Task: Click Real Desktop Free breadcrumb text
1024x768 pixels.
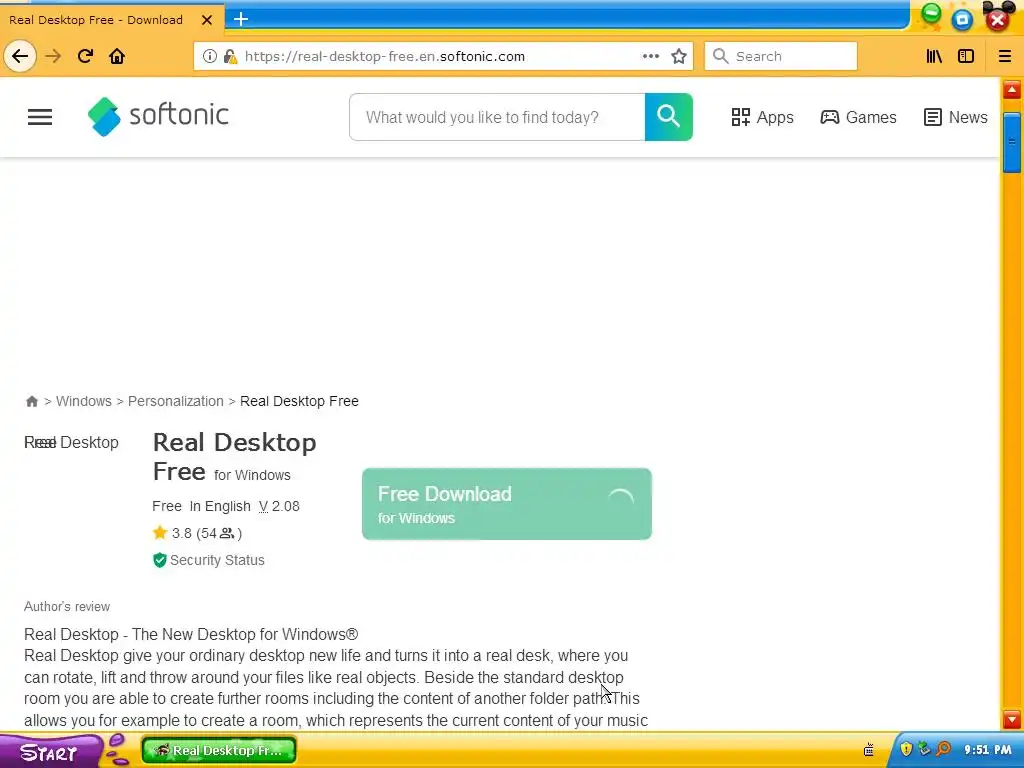Action: pyautogui.click(x=299, y=401)
